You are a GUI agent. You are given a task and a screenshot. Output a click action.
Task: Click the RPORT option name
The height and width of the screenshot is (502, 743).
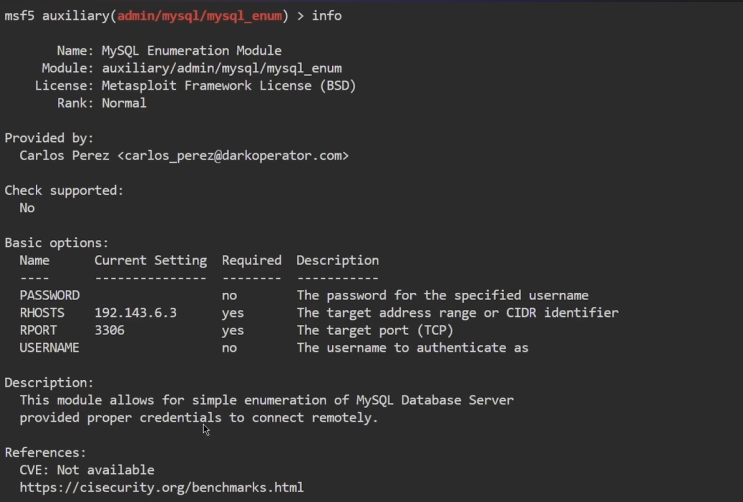pos(38,330)
